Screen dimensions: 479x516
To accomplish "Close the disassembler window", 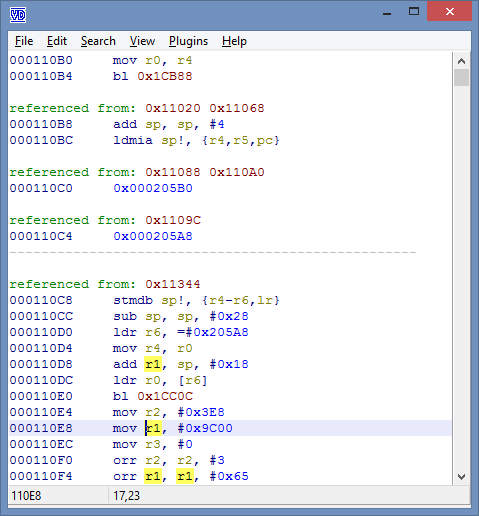I will [x=449, y=12].
